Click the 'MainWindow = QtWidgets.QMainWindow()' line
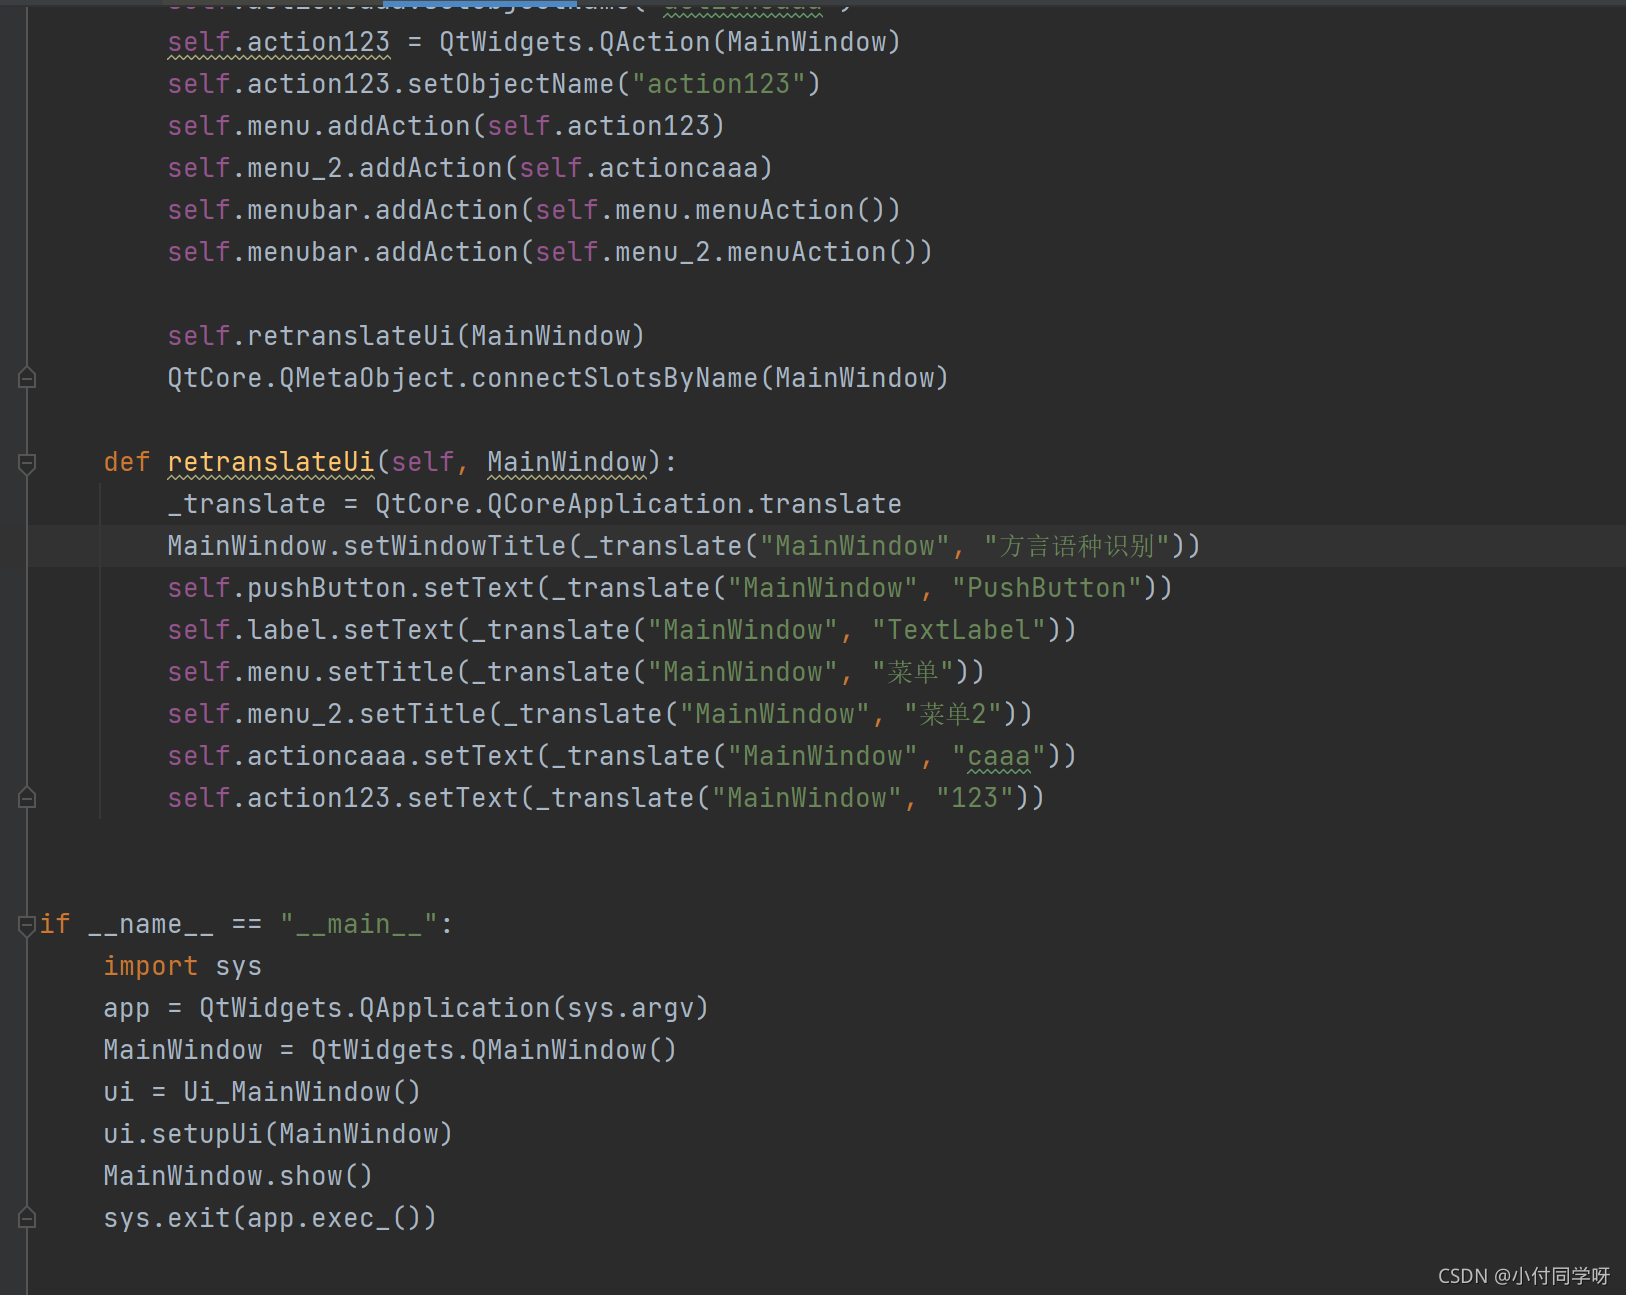The image size is (1626, 1295). [x=390, y=1050]
